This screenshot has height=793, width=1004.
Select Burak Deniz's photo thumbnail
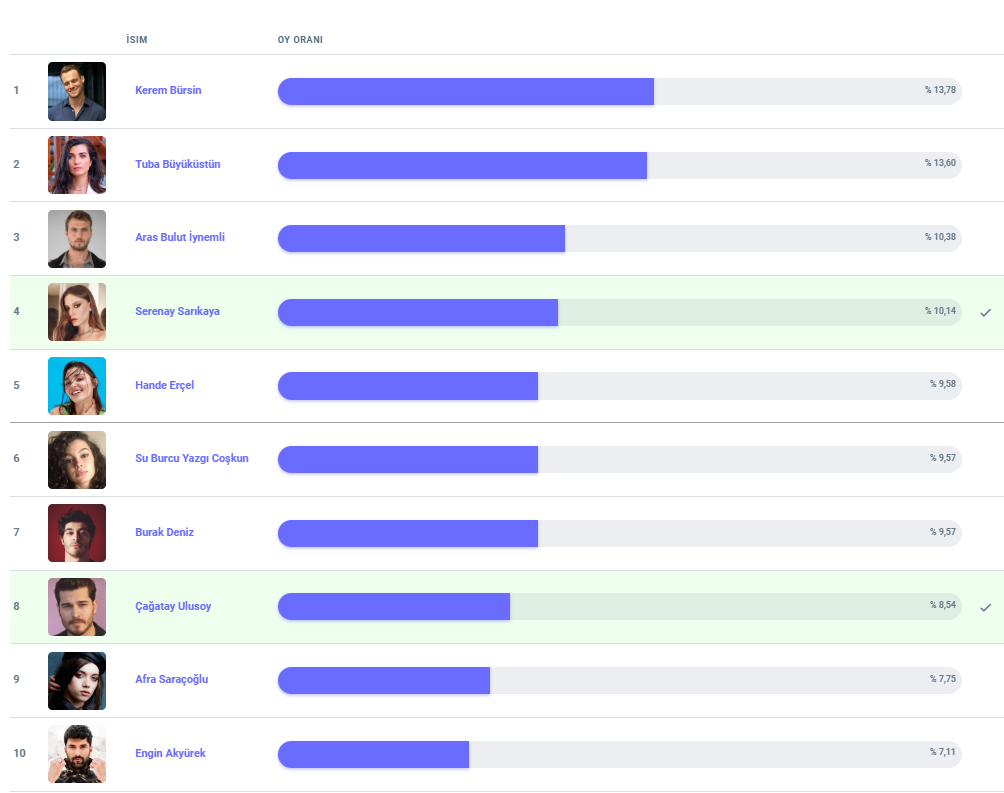(76, 533)
